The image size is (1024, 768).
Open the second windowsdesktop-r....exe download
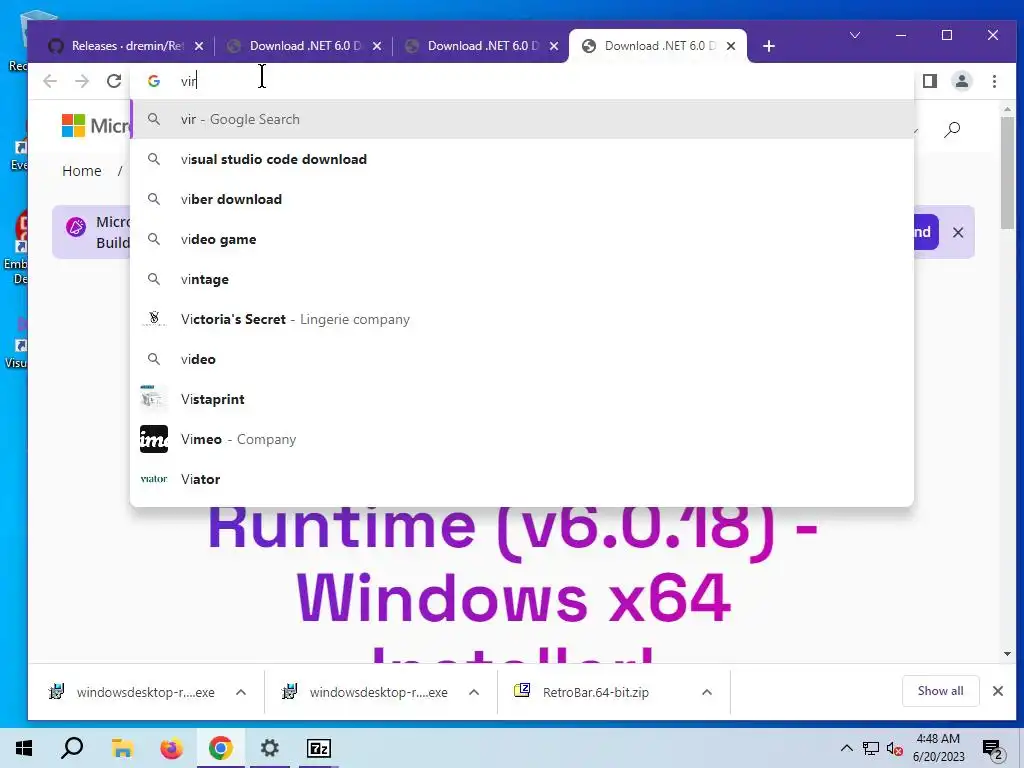pyautogui.click(x=365, y=692)
